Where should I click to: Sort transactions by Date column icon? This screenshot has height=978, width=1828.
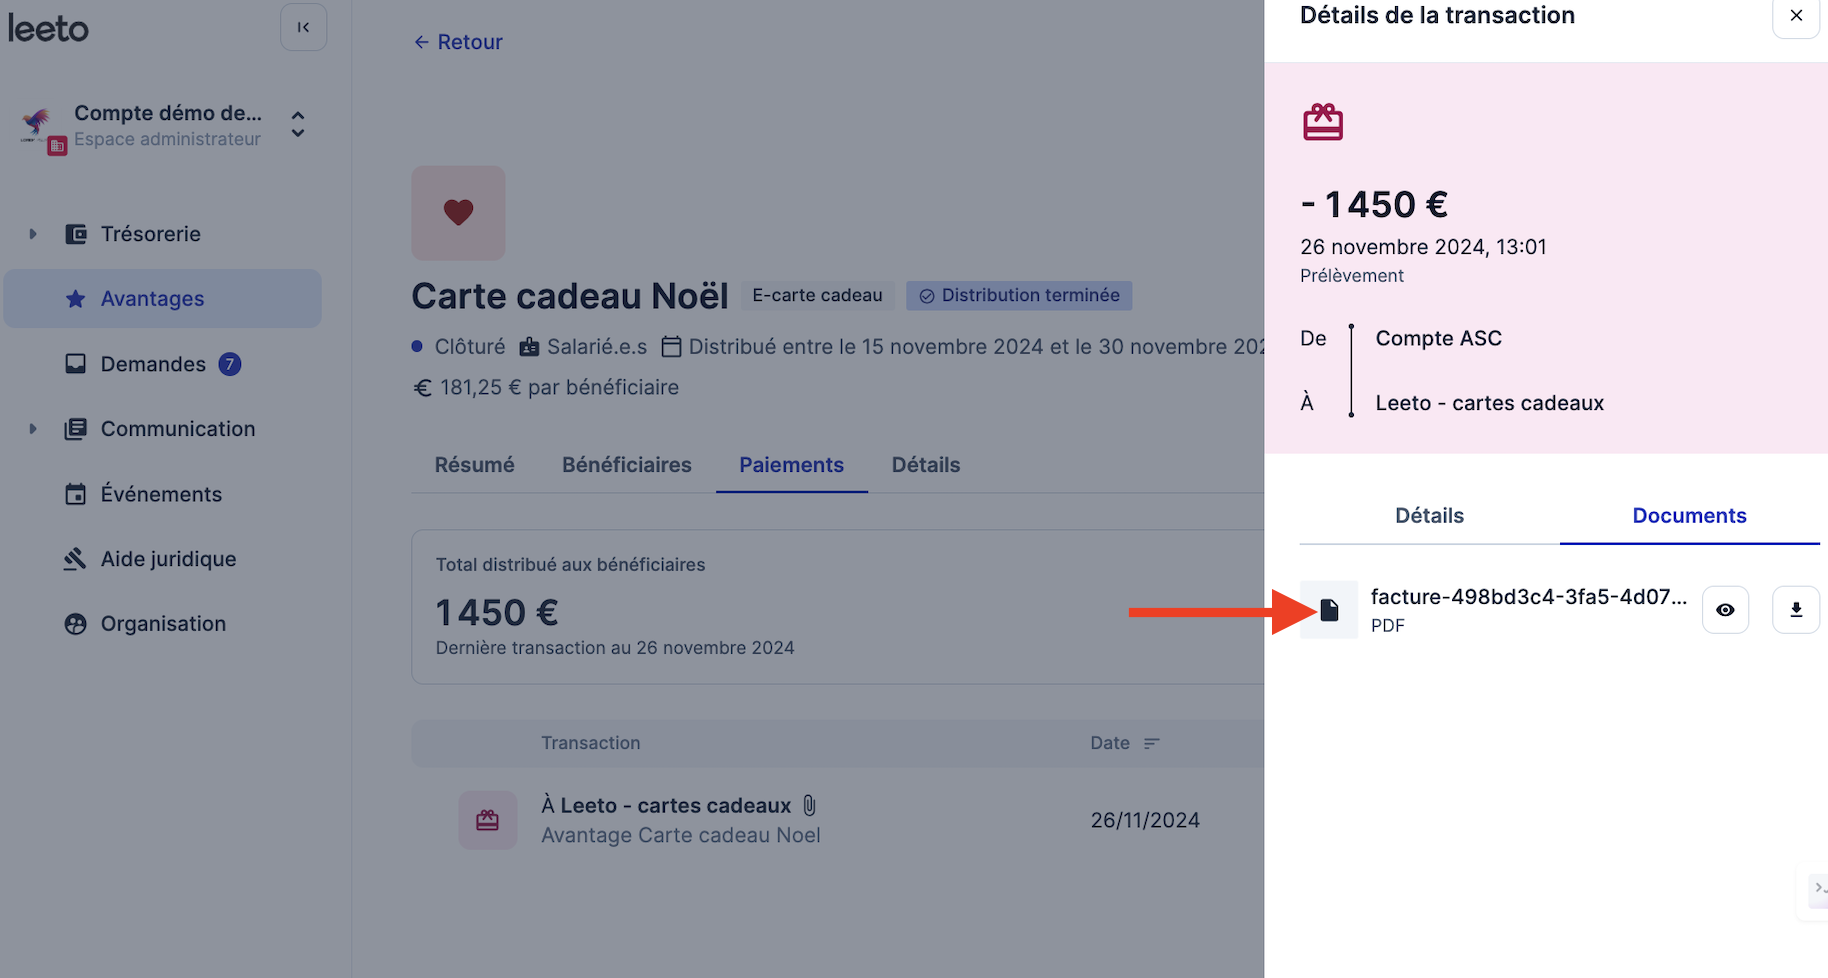(1151, 743)
